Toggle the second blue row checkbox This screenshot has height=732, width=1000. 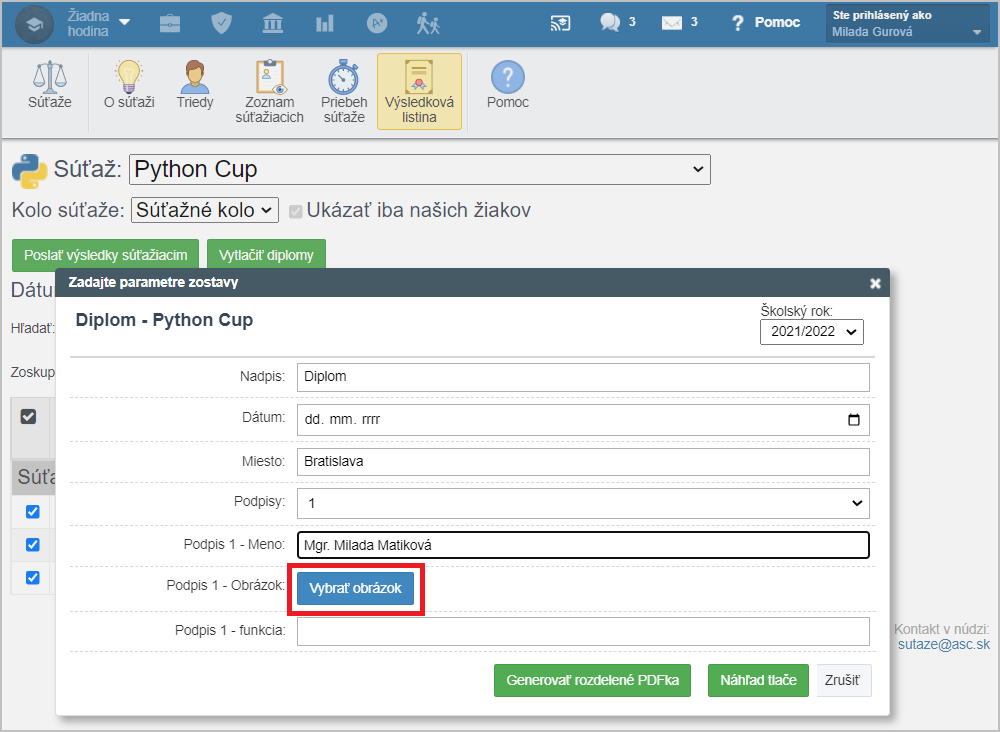[33, 545]
